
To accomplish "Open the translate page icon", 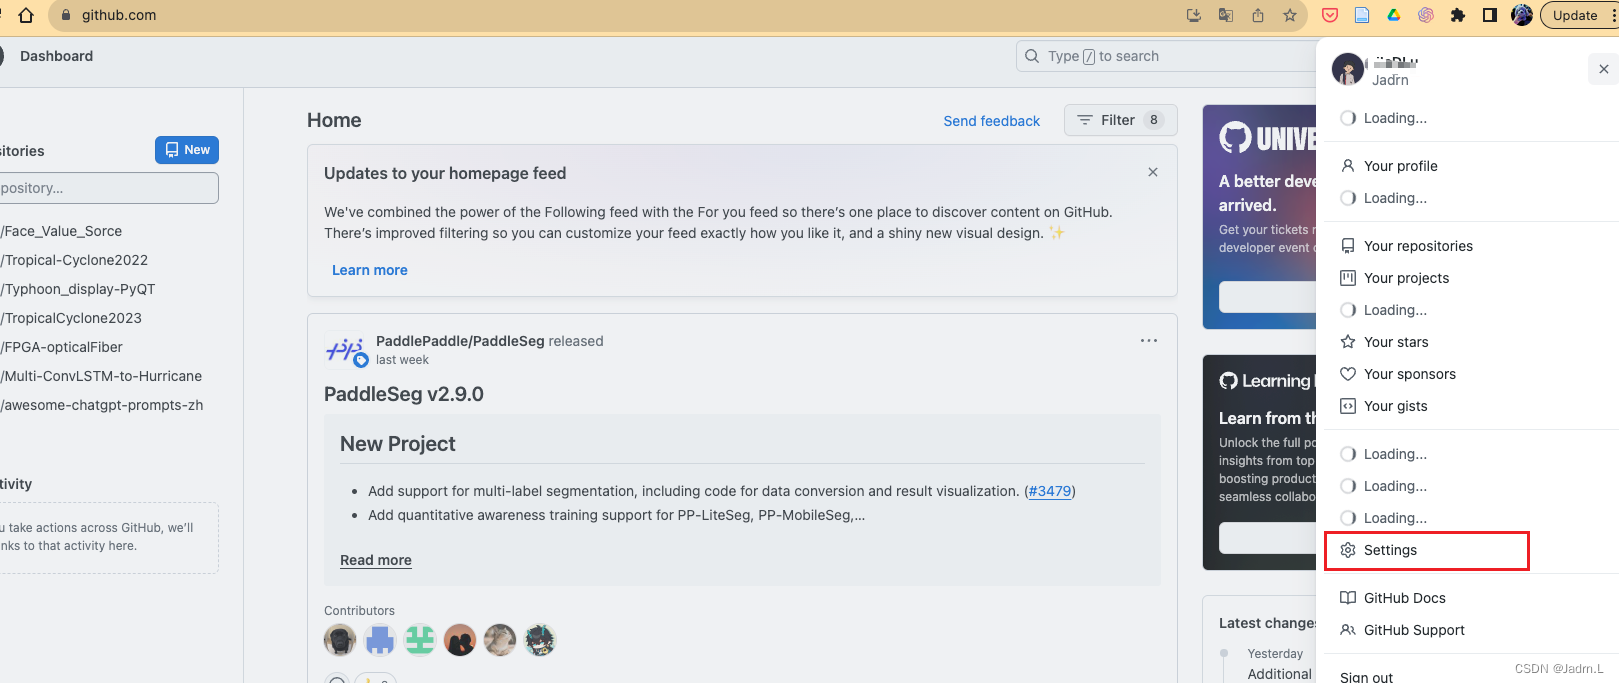I will [x=1226, y=15].
